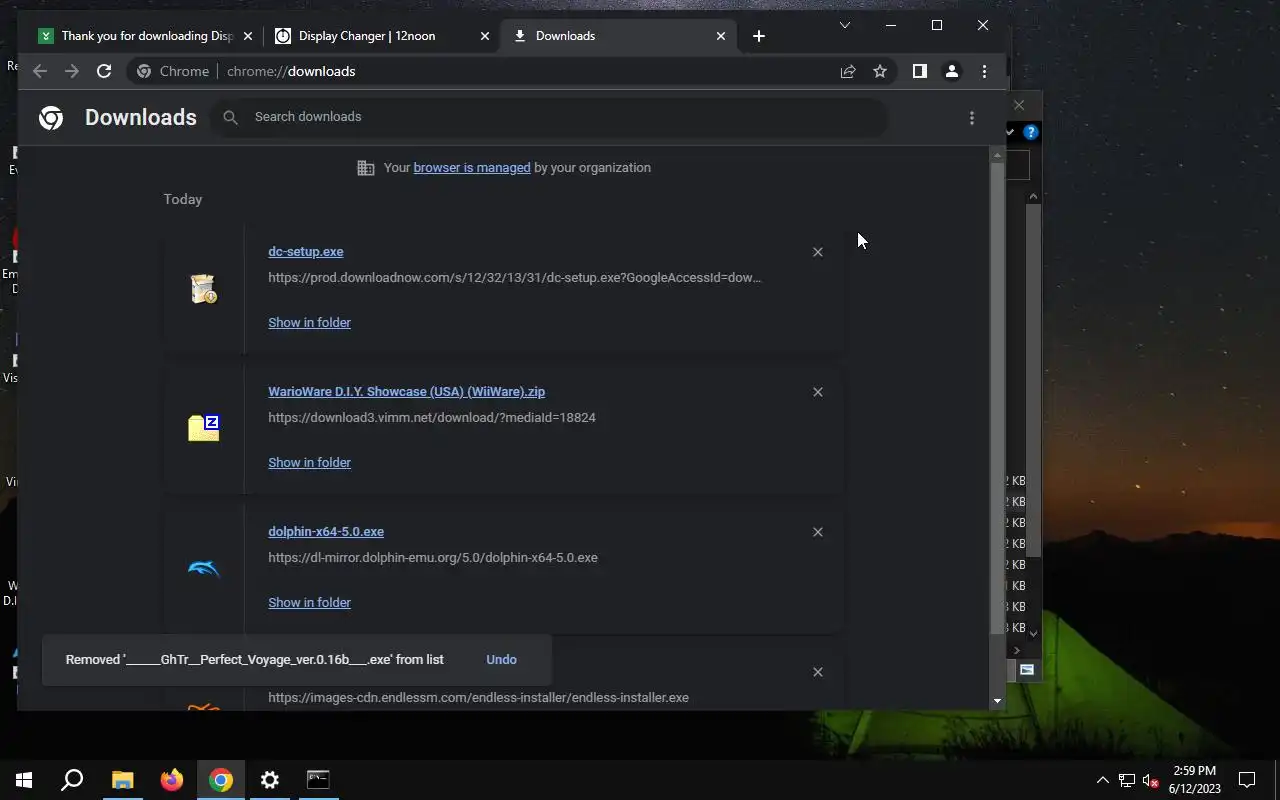The height and width of the screenshot is (800, 1280).
Task: Undo removing the file from list
Action: 501,660
